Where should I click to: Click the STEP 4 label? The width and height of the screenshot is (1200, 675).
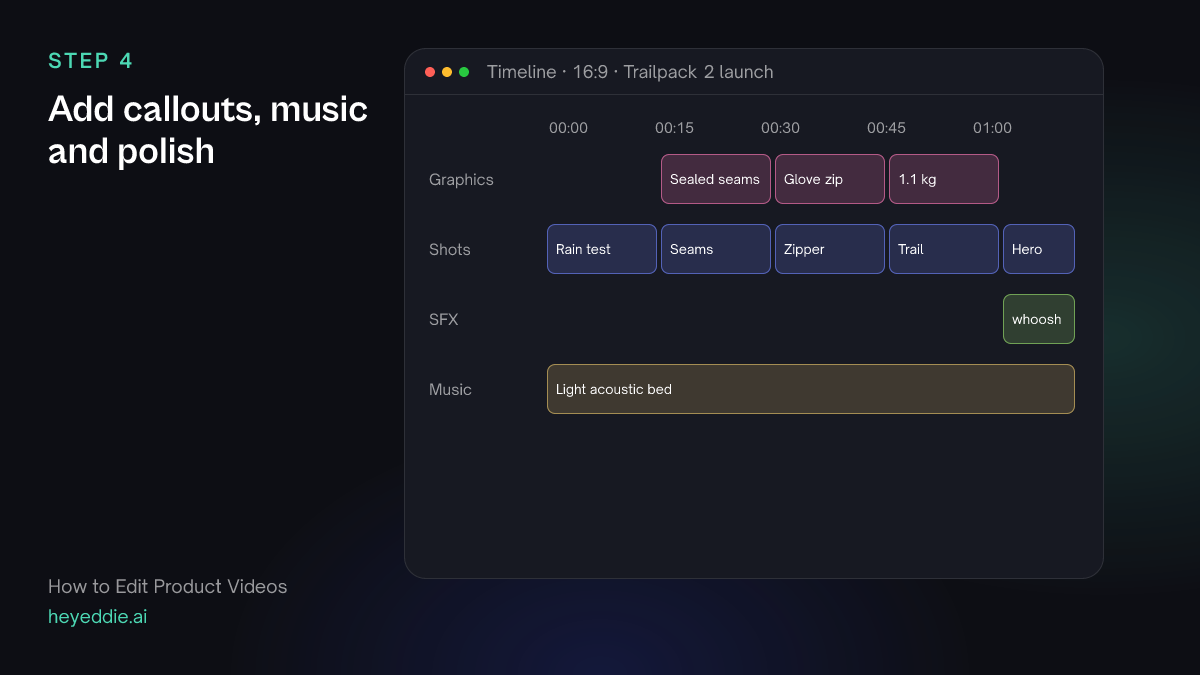[90, 61]
